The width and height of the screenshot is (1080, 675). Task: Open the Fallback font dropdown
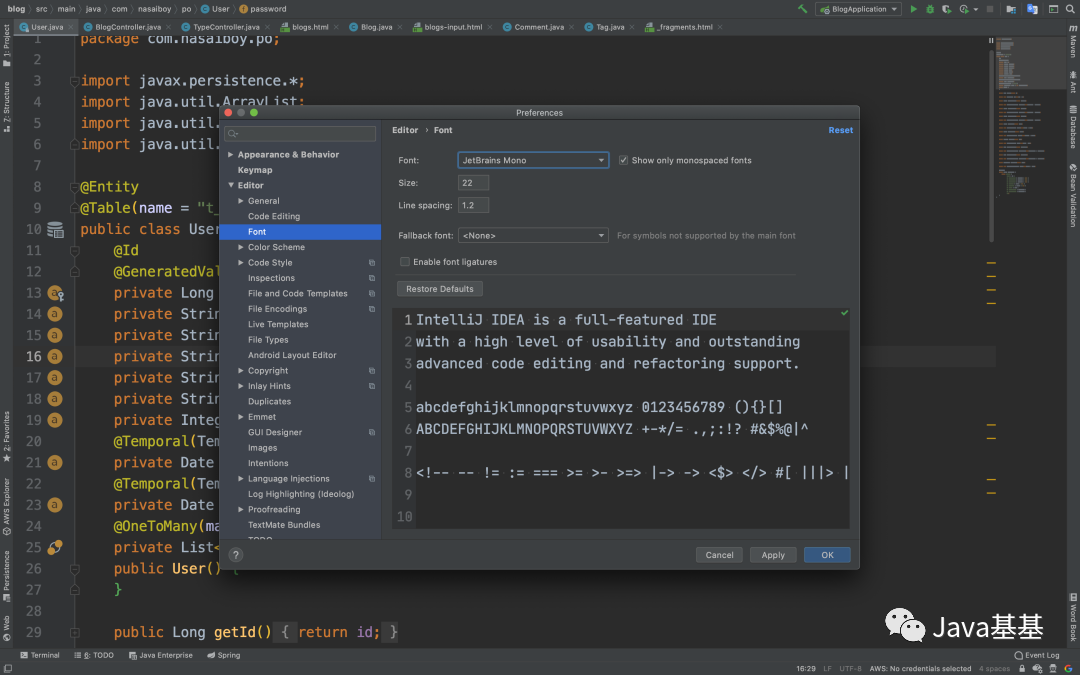click(x=533, y=236)
